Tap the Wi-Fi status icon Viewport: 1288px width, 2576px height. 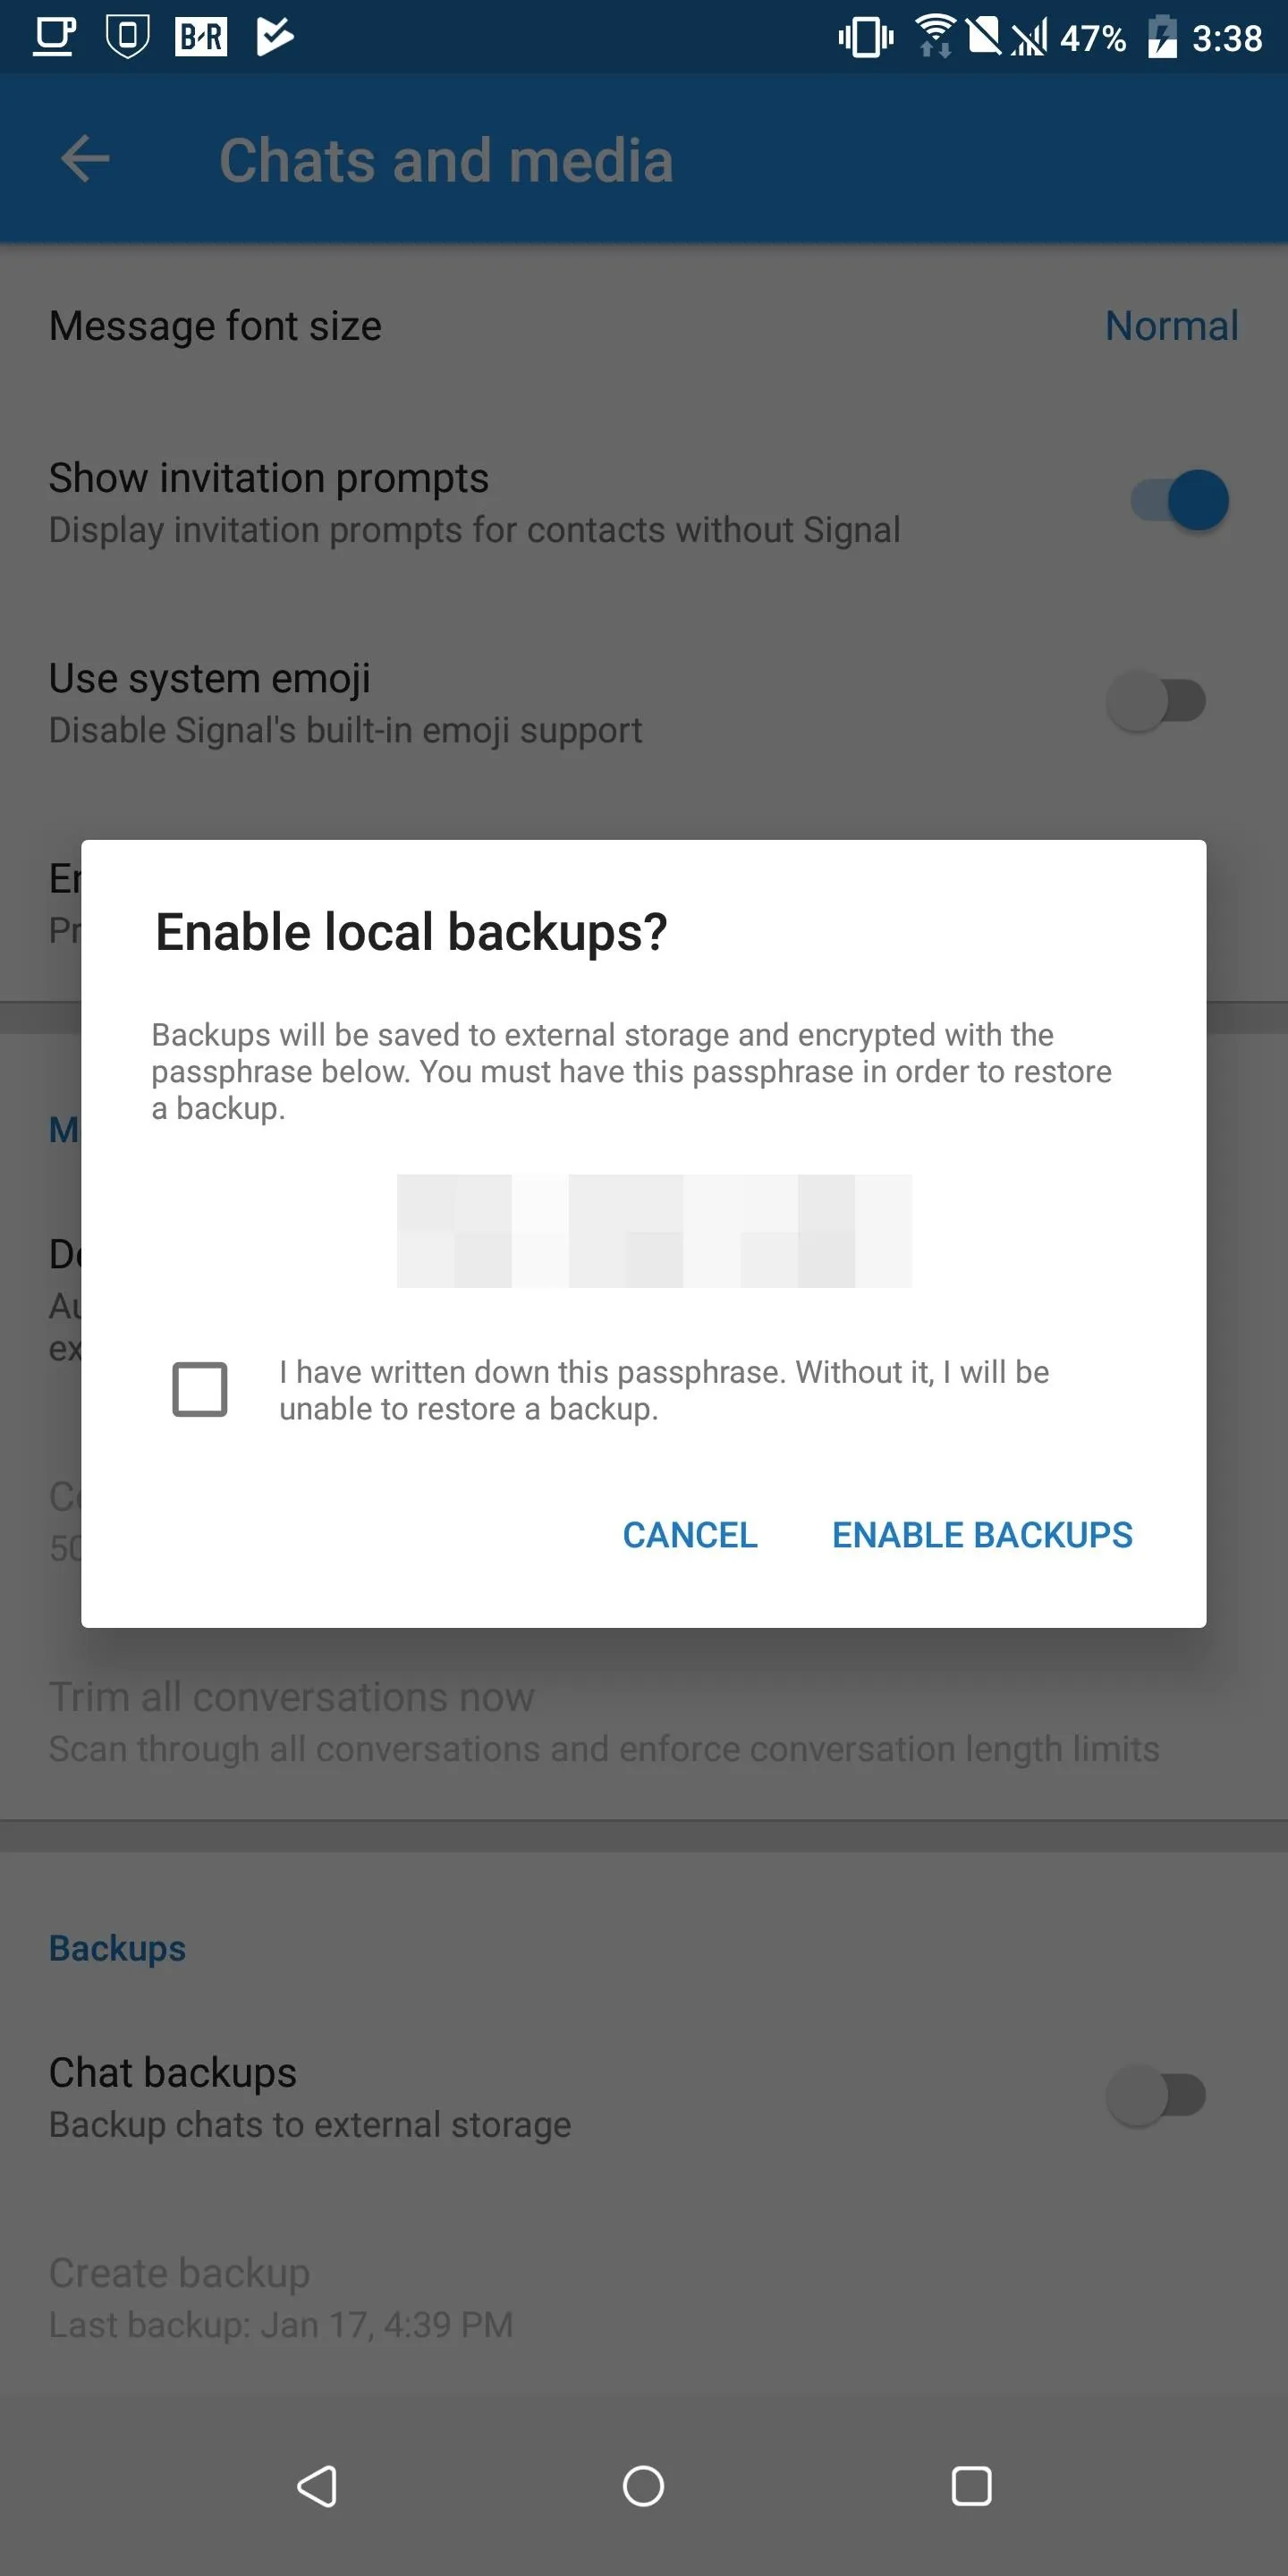(935, 36)
